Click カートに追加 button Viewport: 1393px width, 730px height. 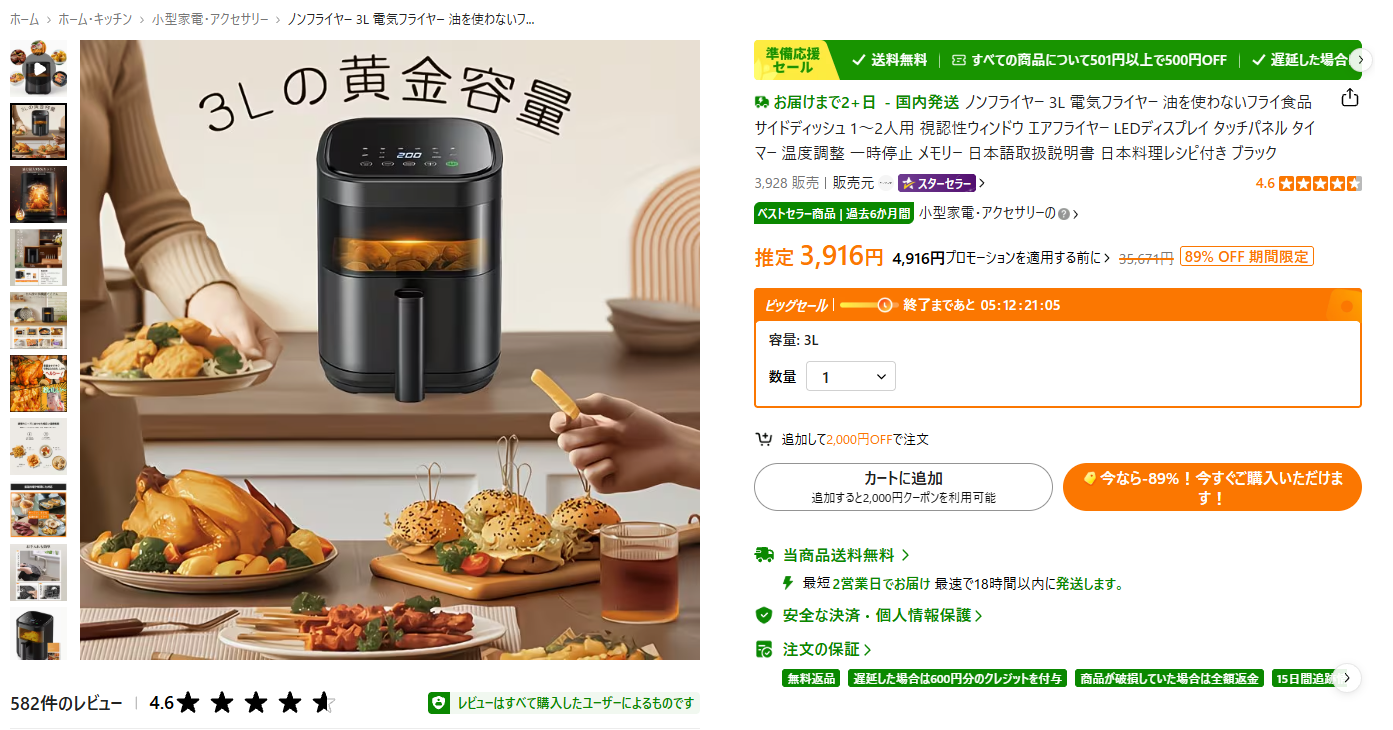[903, 487]
